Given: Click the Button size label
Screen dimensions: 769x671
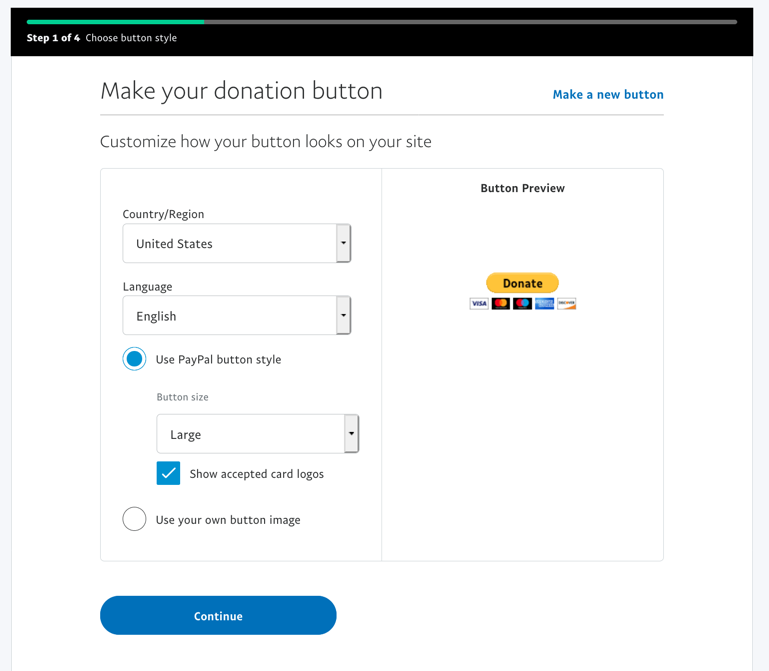Looking at the screenshot, I should (182, 397).
